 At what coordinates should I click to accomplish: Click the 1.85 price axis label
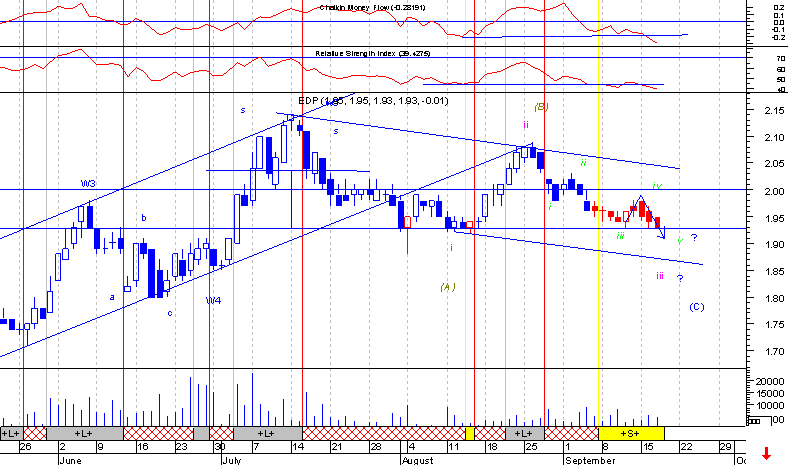[774, 271]
